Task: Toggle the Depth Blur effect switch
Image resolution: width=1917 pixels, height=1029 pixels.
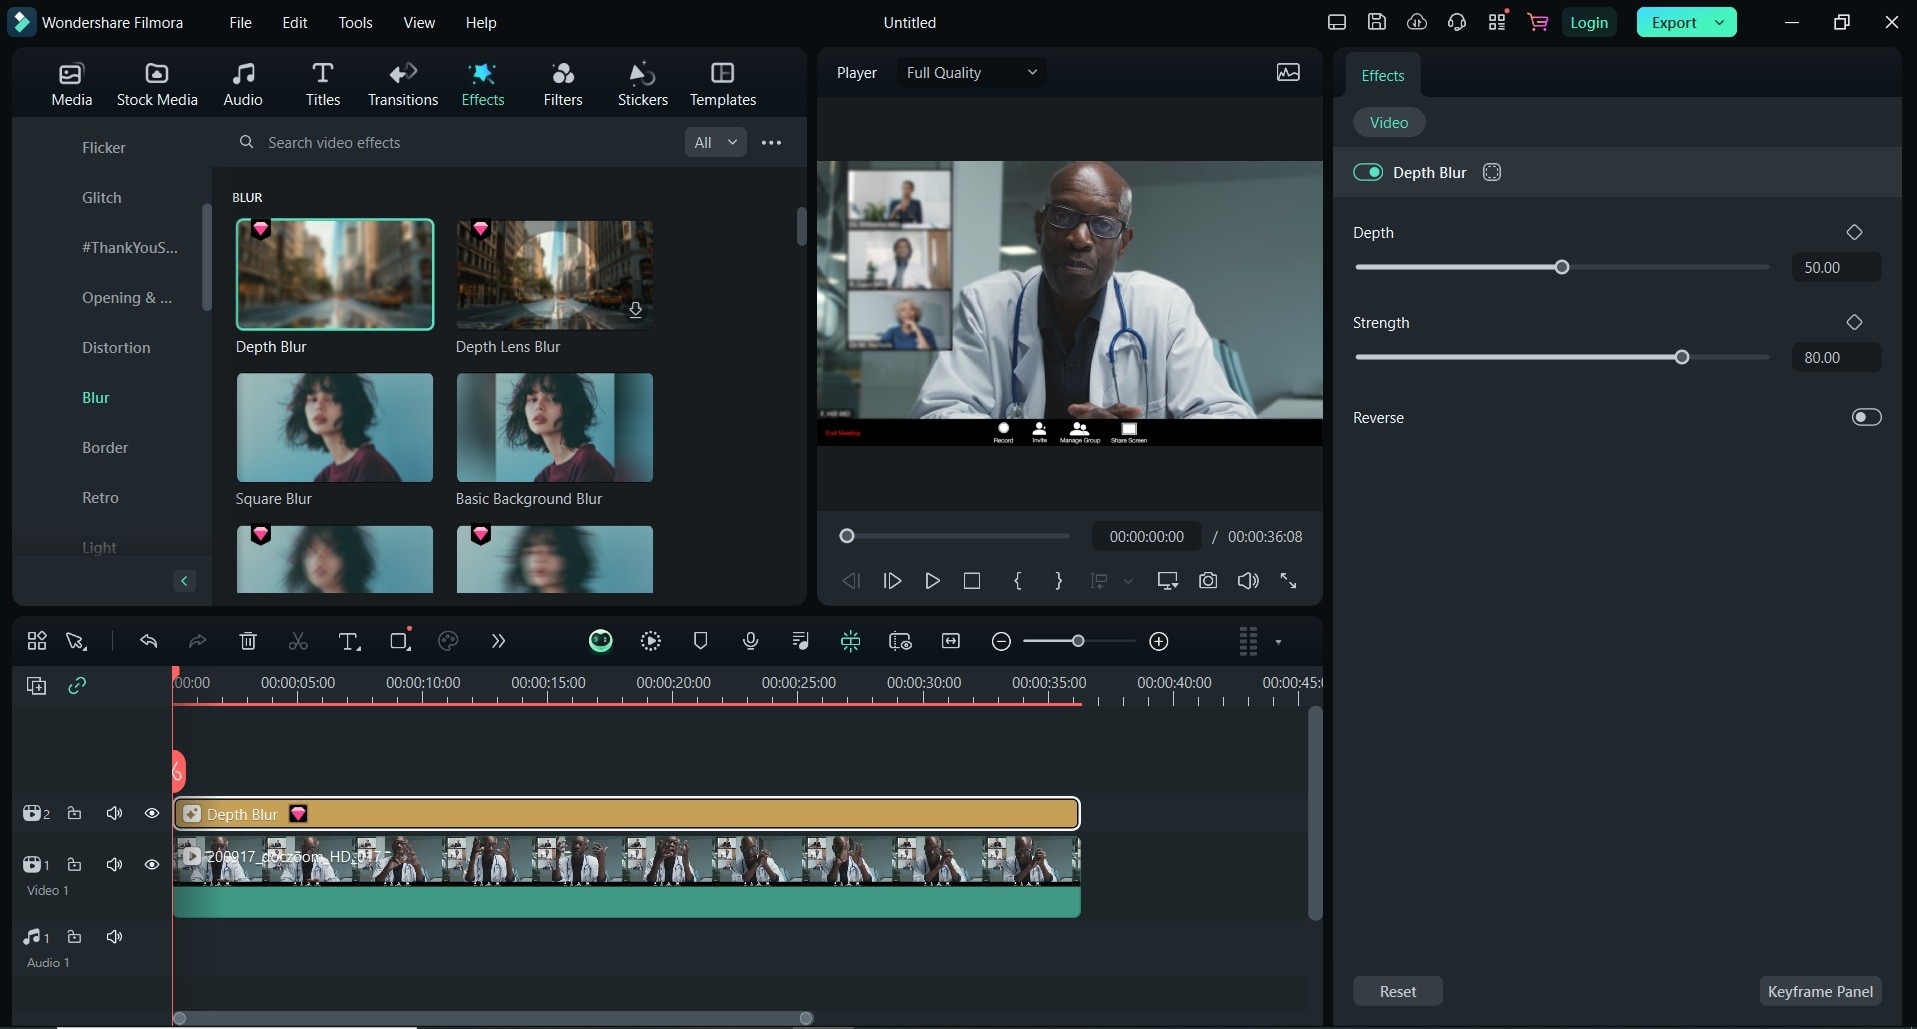Action: pos(1368,172)
